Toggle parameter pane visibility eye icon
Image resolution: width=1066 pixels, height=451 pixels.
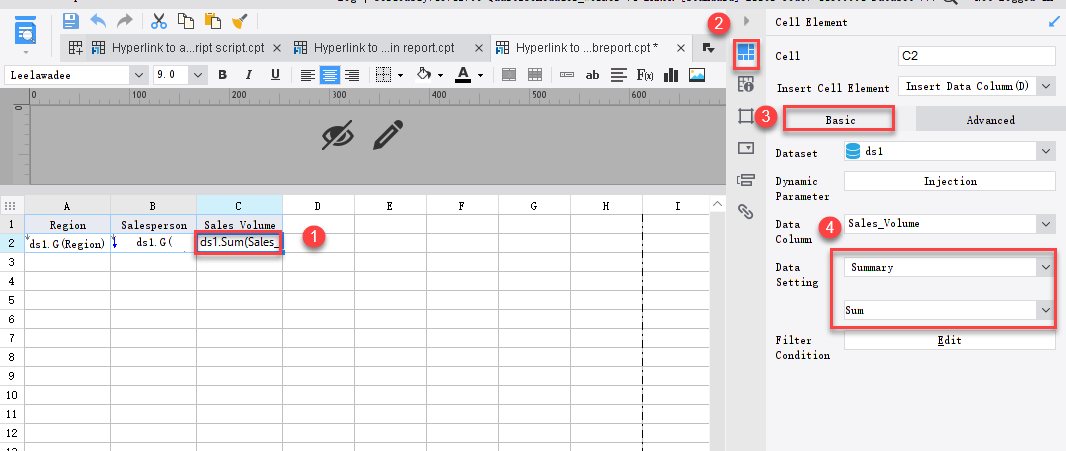[x=338, y=135]
